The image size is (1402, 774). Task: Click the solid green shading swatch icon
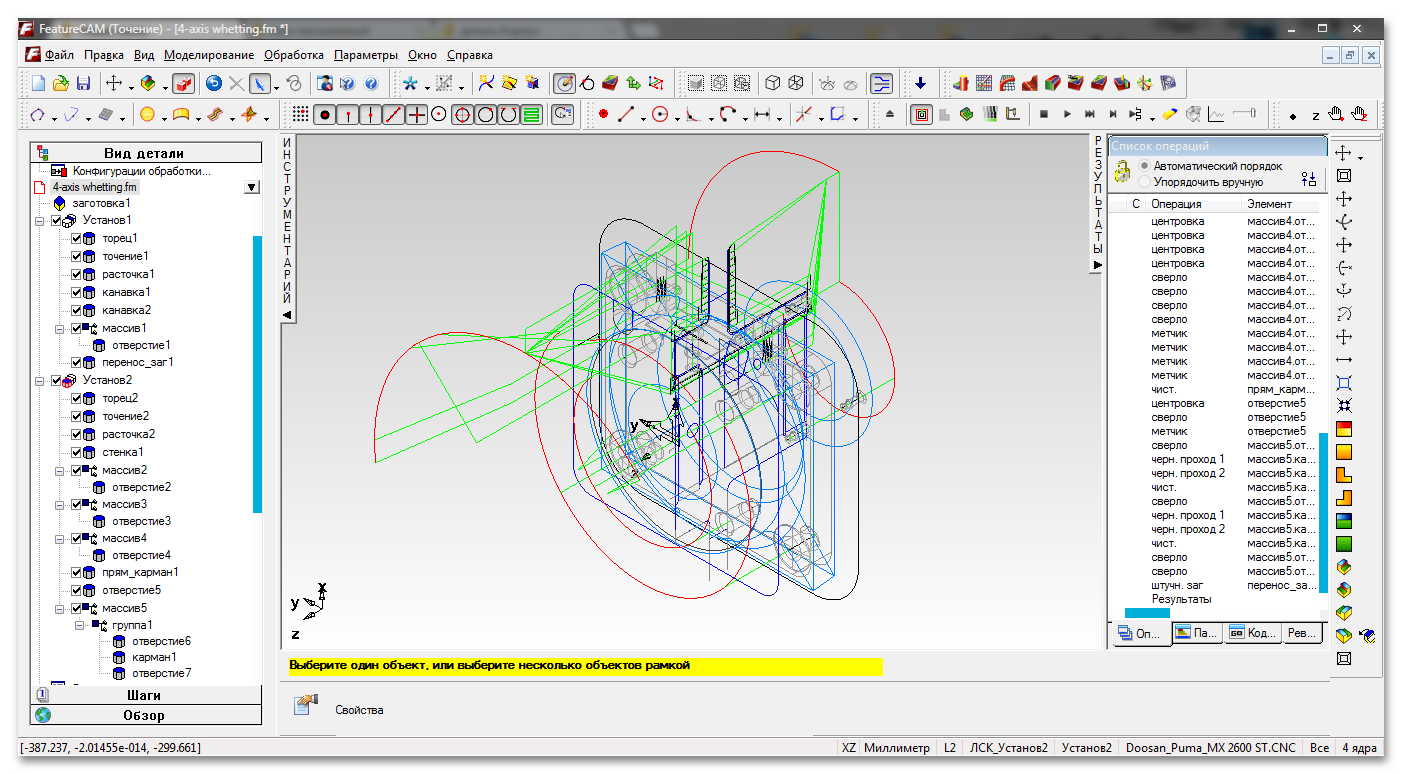[1344, 545]
